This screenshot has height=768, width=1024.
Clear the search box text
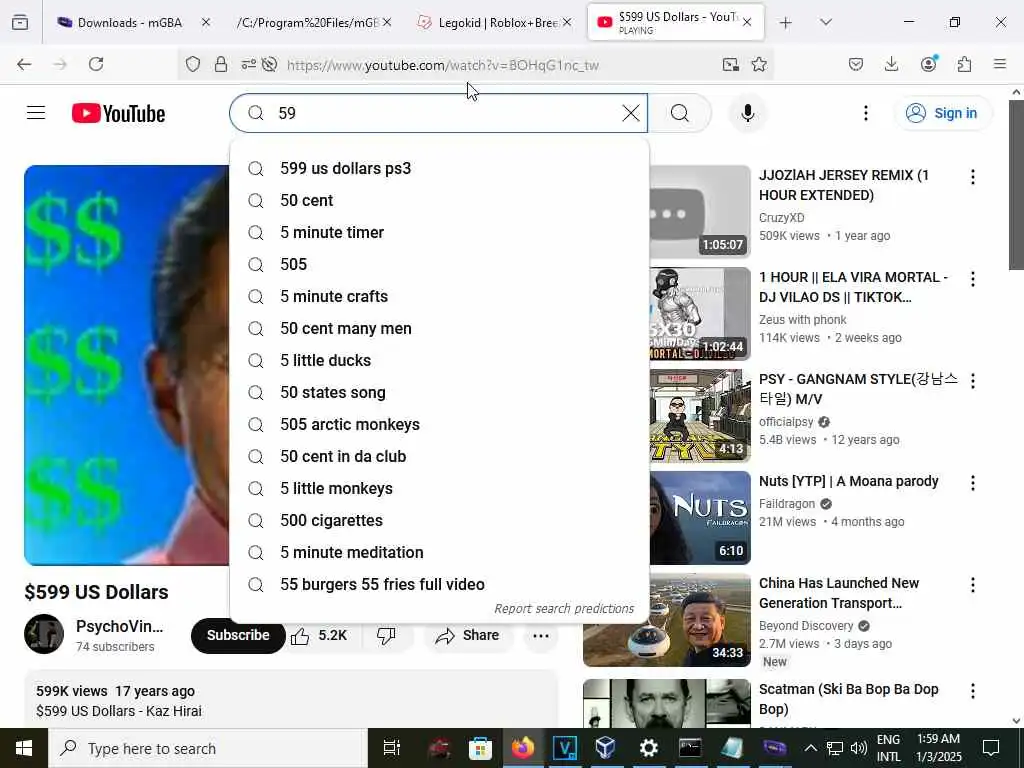click(x=630, y=113)
